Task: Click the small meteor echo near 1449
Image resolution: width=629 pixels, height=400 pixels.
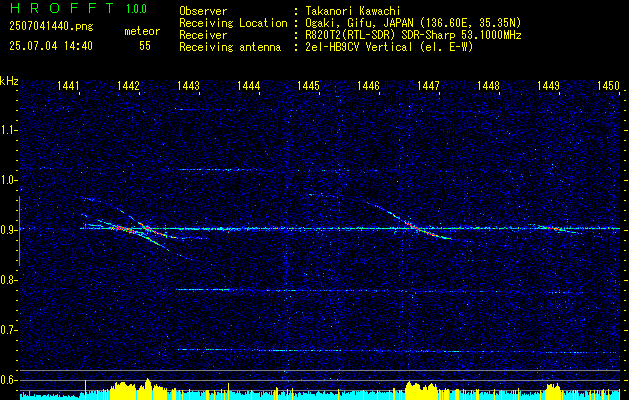Action: pyautogui.click(x=556, y=229)
